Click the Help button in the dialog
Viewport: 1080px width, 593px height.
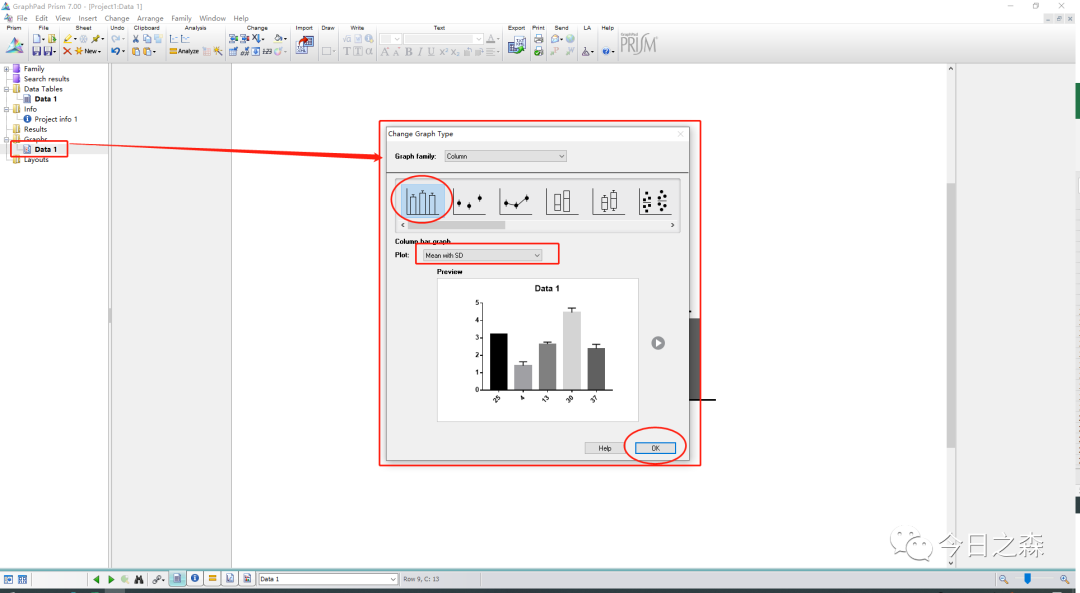pyautogui.click(x=605, y=448)
